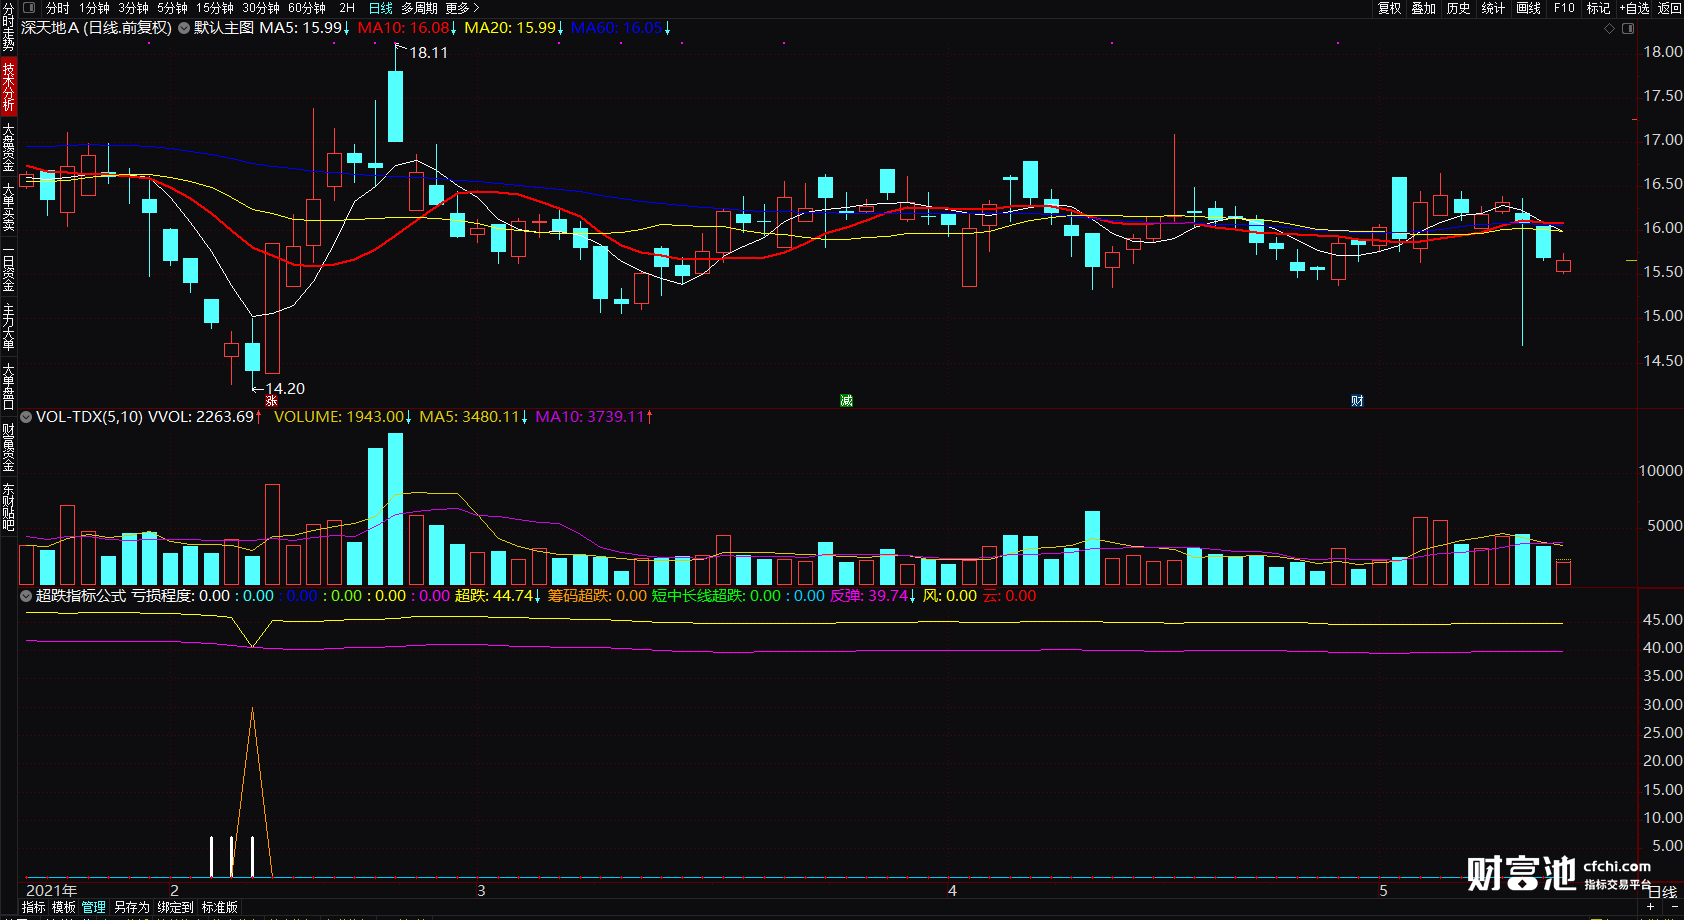The image size is (1684, 920).
Task: Click the 财 event marker
Action: tap(1357, 401)
